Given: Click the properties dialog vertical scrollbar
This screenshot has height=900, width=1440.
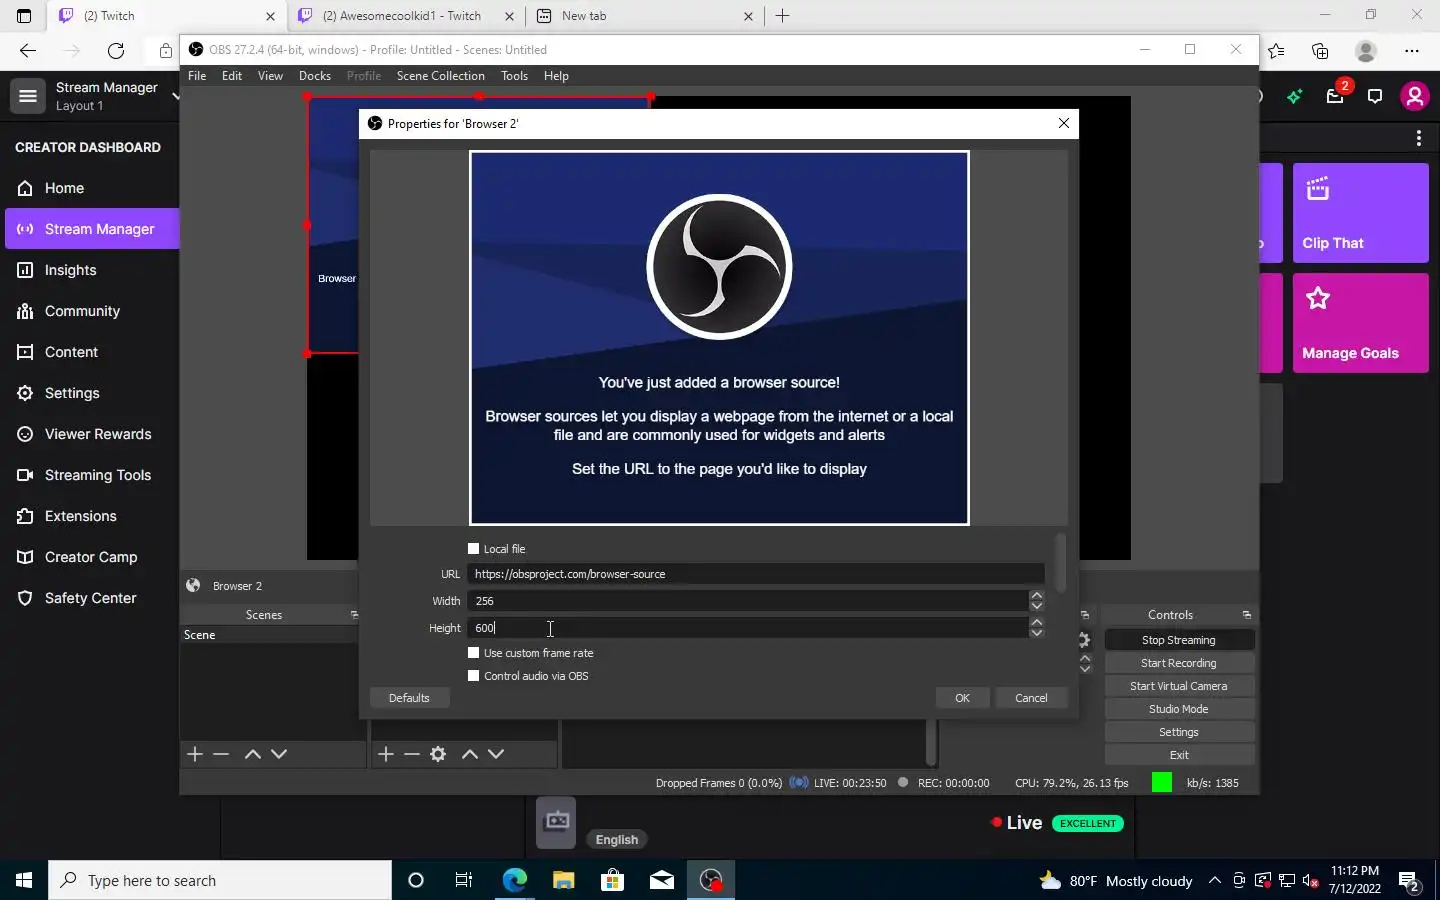Looking at the screenshot, I should (1060, 563).
